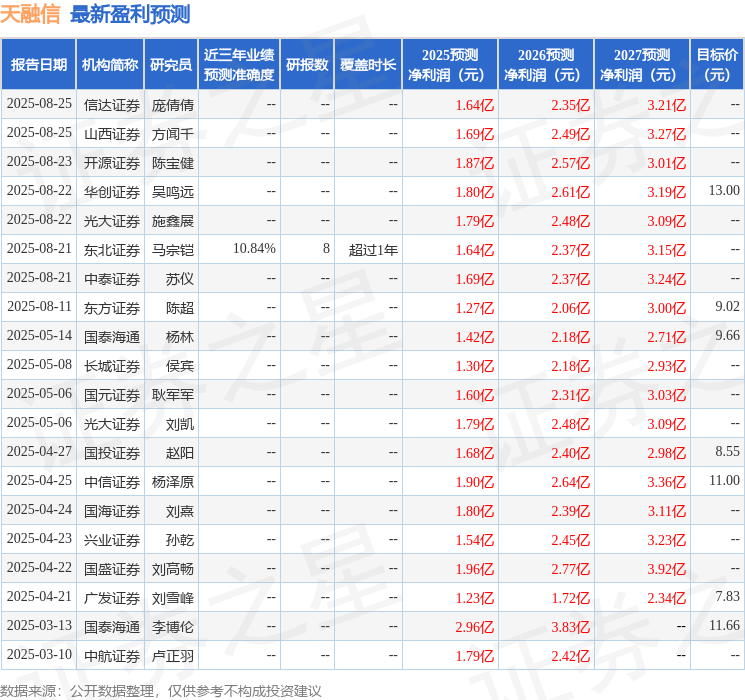
Task: Select 国盛证券 institution cell
Action: 112,569
